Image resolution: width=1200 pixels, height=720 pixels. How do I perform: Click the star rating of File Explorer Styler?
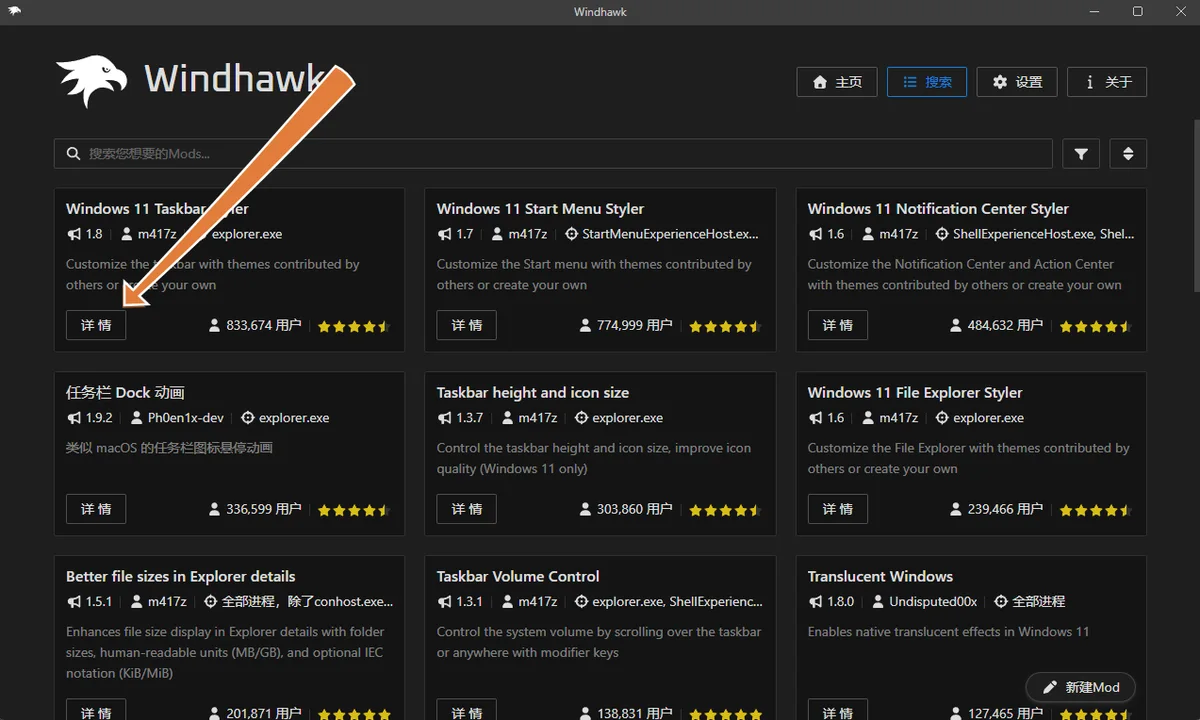tap(1096, 510)
